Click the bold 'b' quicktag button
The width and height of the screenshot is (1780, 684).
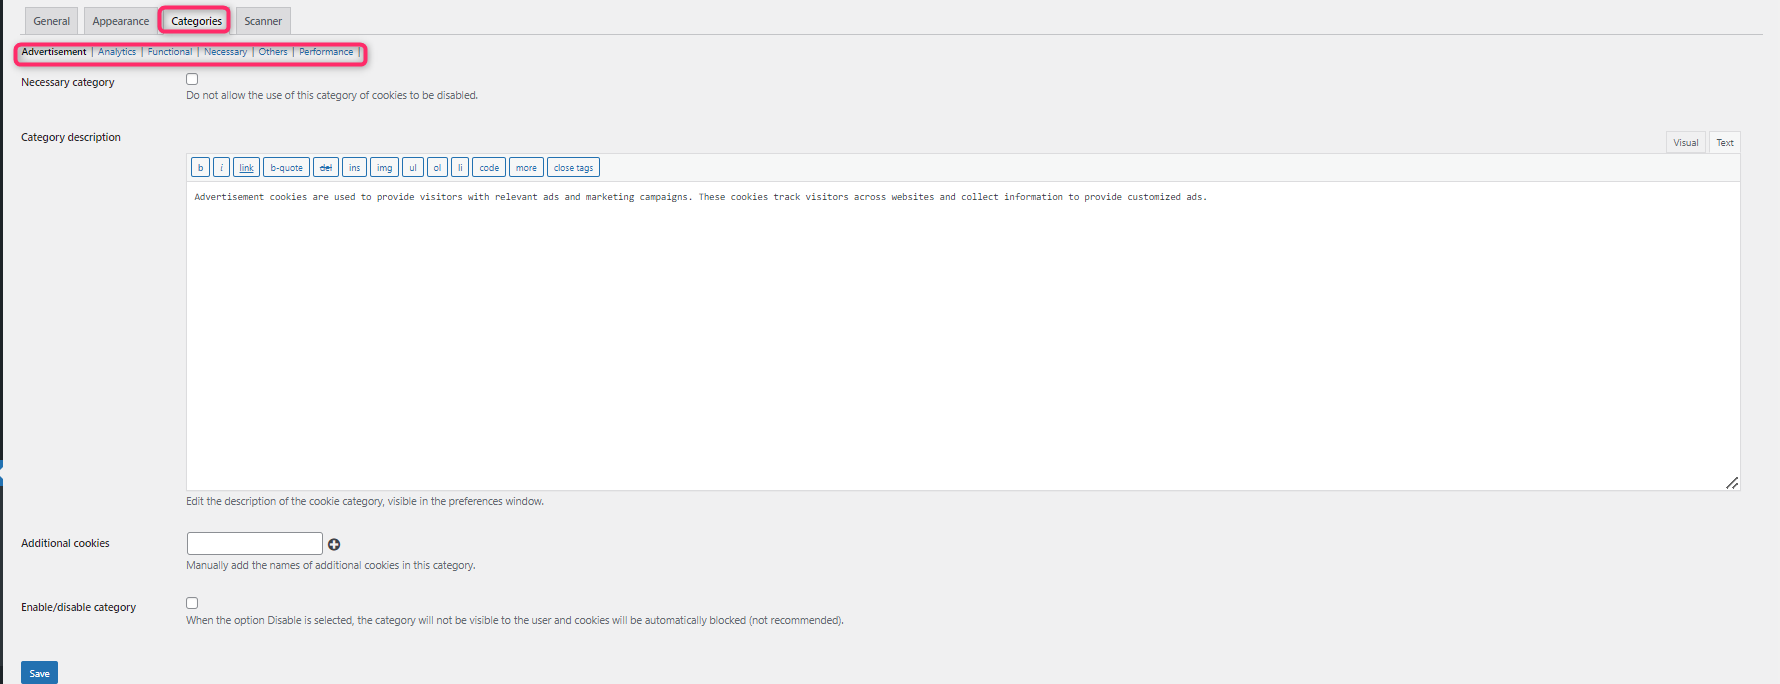(x=200, y=168)
